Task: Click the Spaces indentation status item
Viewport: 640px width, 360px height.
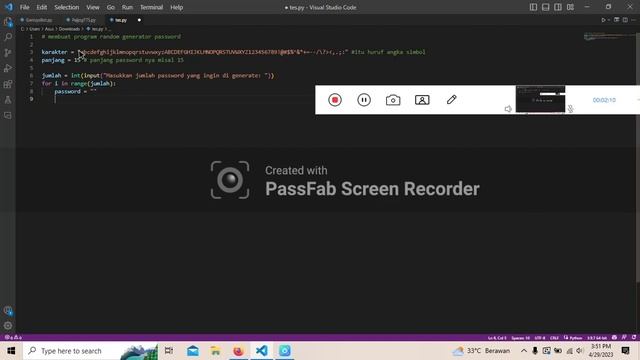Action: (520, 338)
